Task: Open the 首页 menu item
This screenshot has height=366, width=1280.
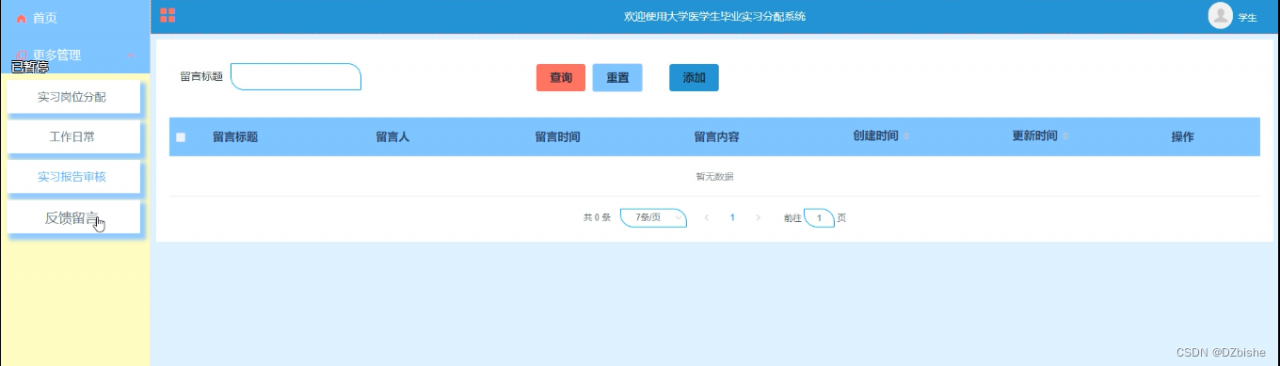Action: 75,18
